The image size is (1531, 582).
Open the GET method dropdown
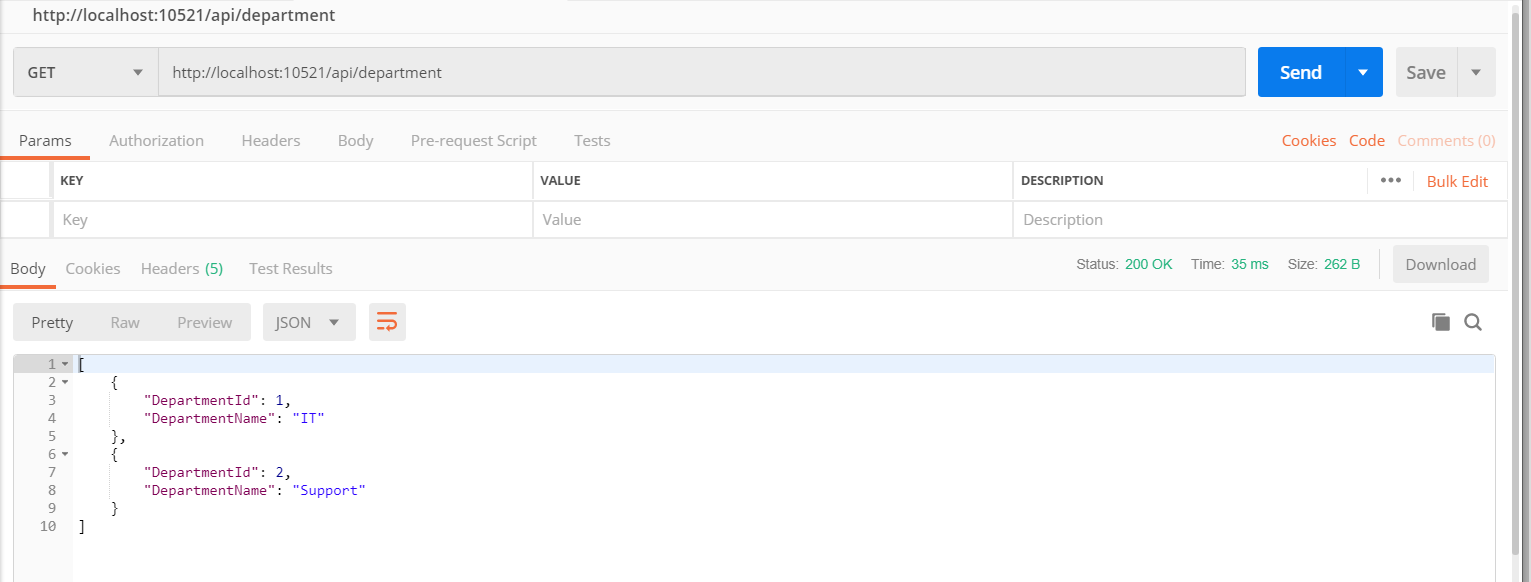(86, 72)
